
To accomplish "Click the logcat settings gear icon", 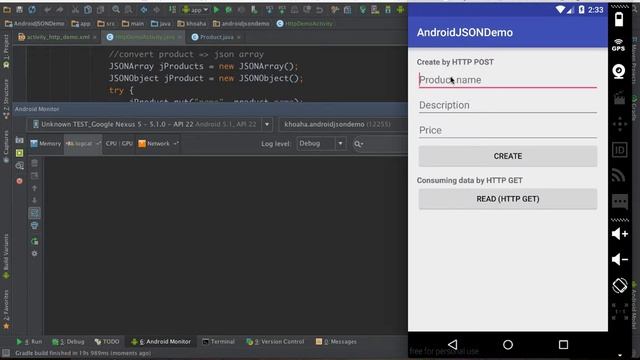I will pos(34,253).
